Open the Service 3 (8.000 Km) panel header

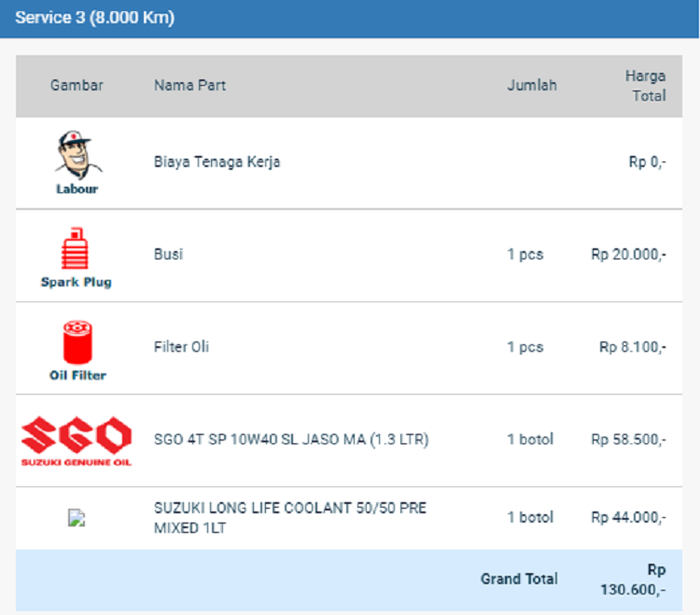point(95,19)
